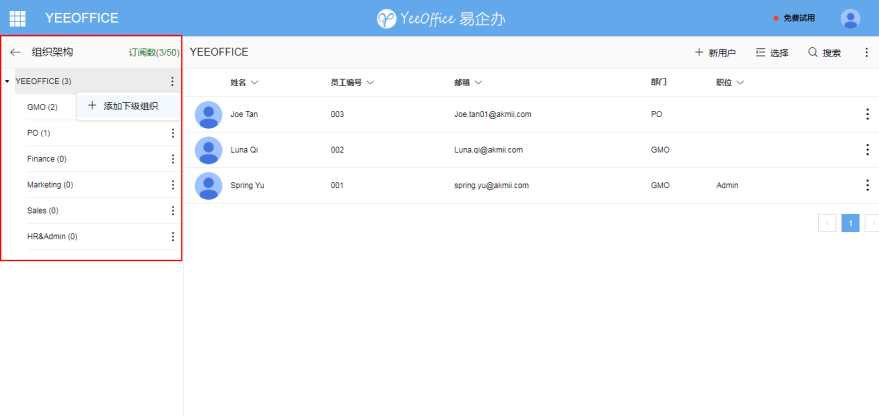
Task: Sort by the 邮箱 column dropdown
Action: click(478, 82)
